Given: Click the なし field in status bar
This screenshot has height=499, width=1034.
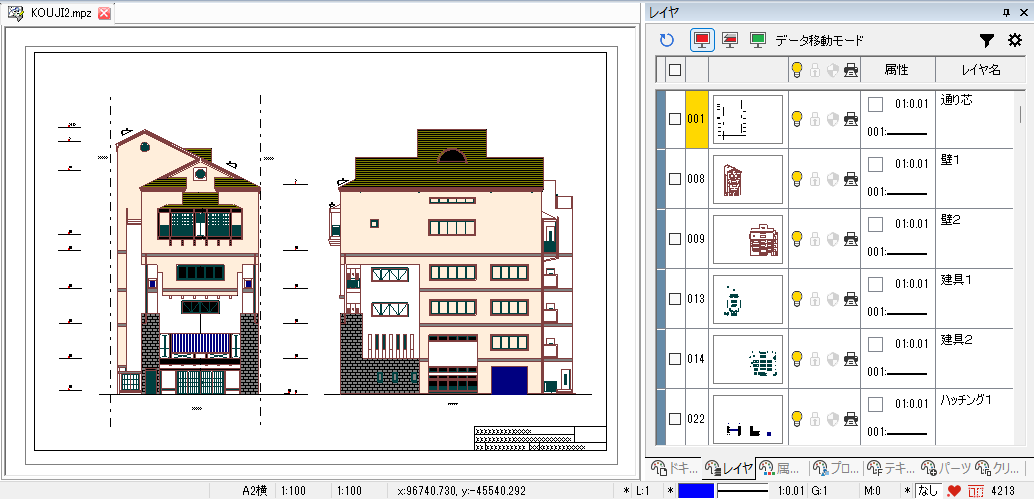Looking at the screenshot, I should (928, 491).
